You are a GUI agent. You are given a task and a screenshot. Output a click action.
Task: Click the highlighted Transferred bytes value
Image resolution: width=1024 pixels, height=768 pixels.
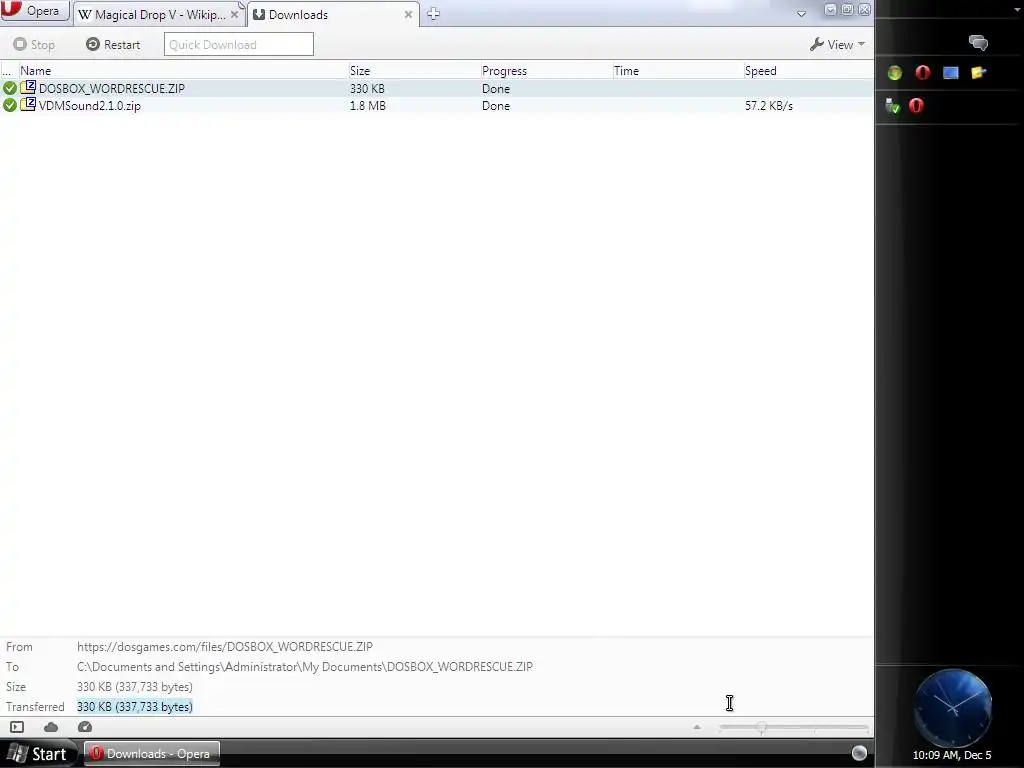tap(135, 707)
